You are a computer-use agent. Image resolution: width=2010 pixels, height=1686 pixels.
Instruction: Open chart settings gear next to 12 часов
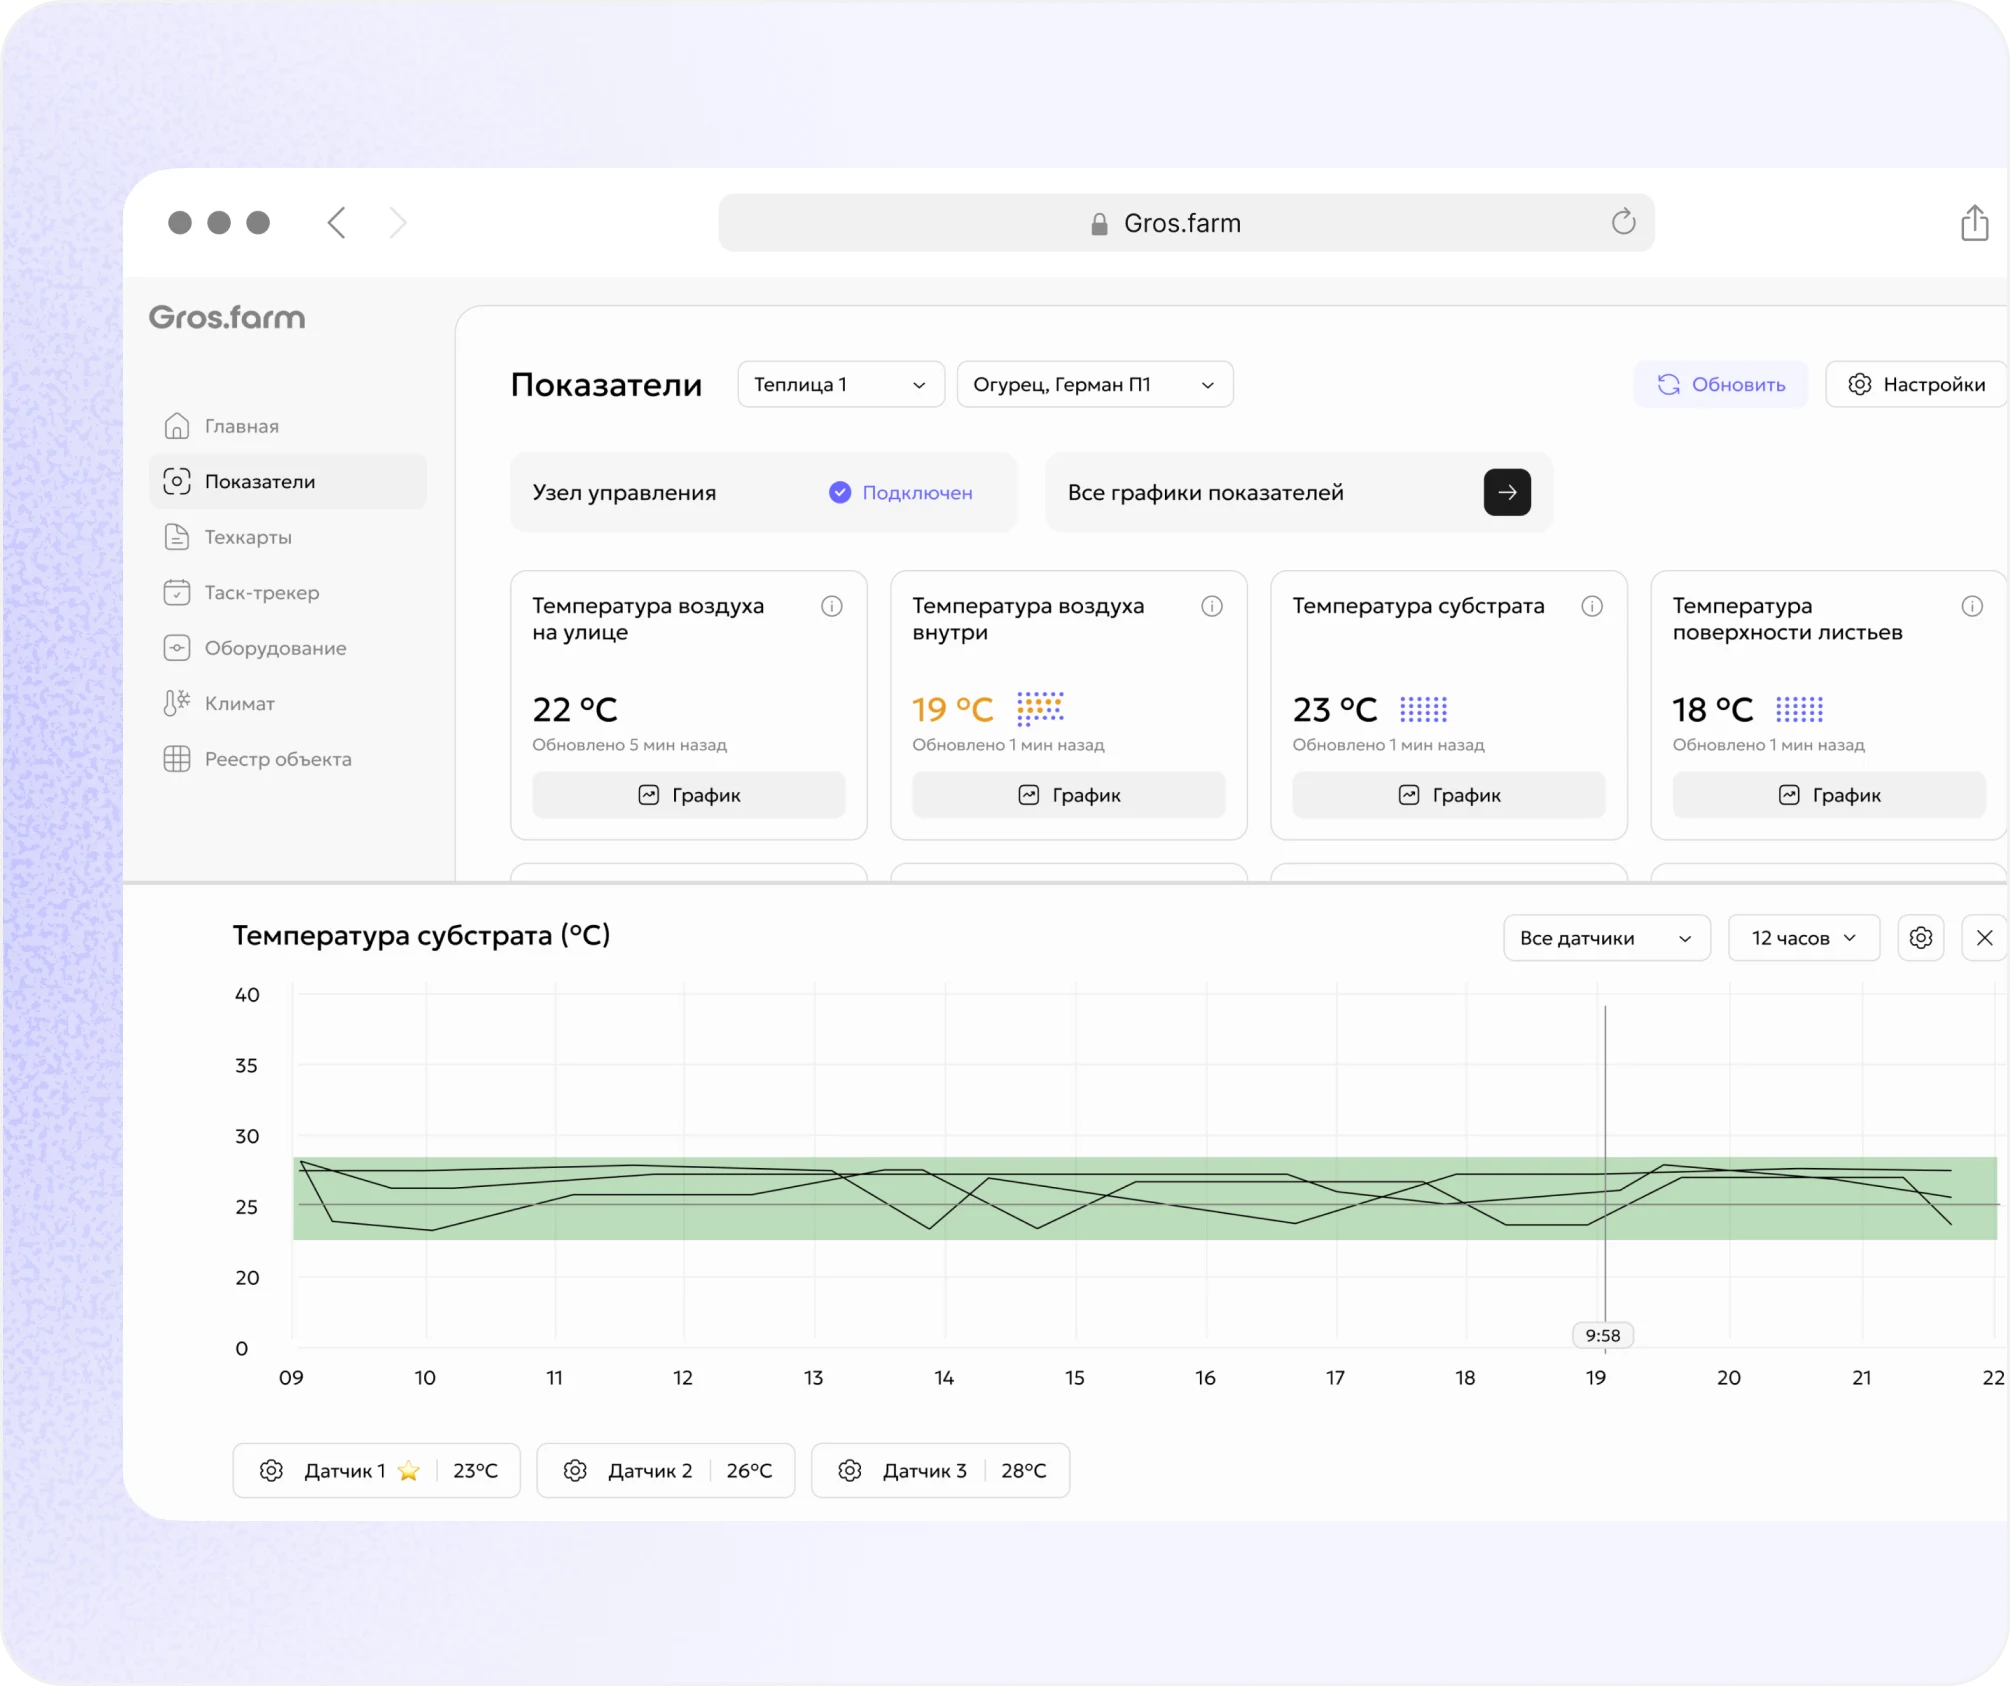click(x=1920, y=938)
